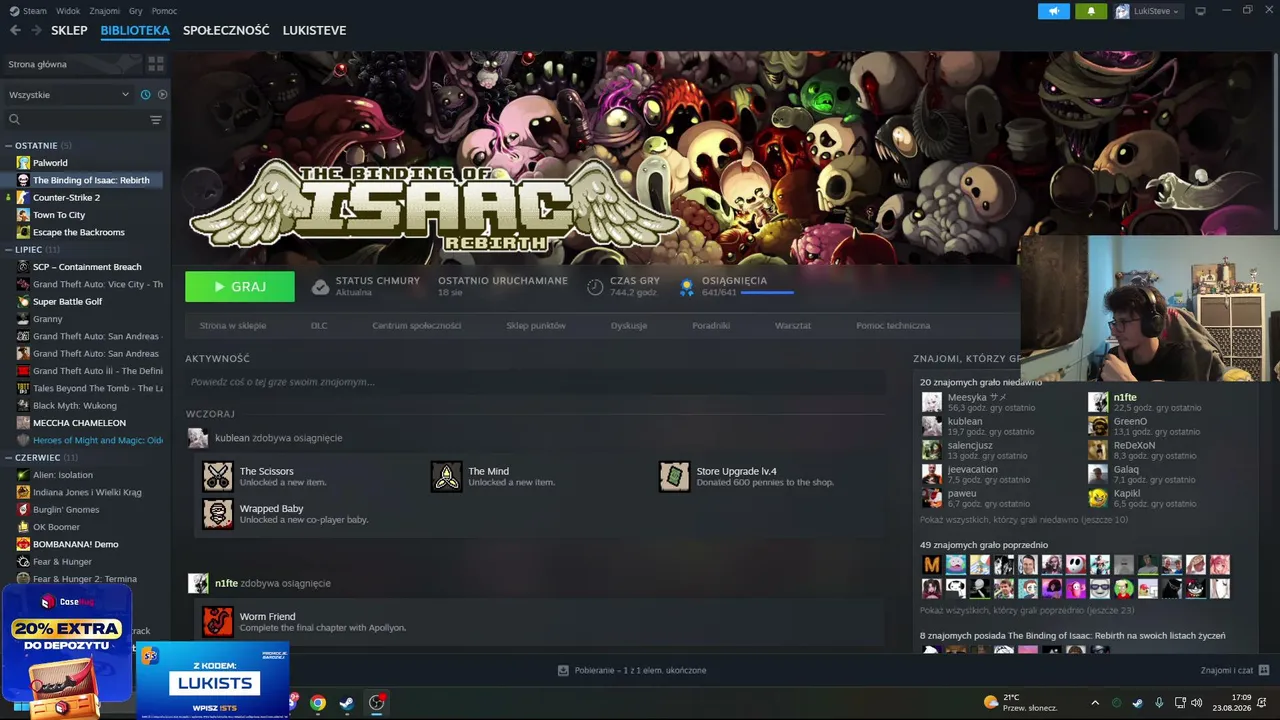Open the green notifications bell
The width and height of the screenshot is (1280, 720).
coord(1091,11)
